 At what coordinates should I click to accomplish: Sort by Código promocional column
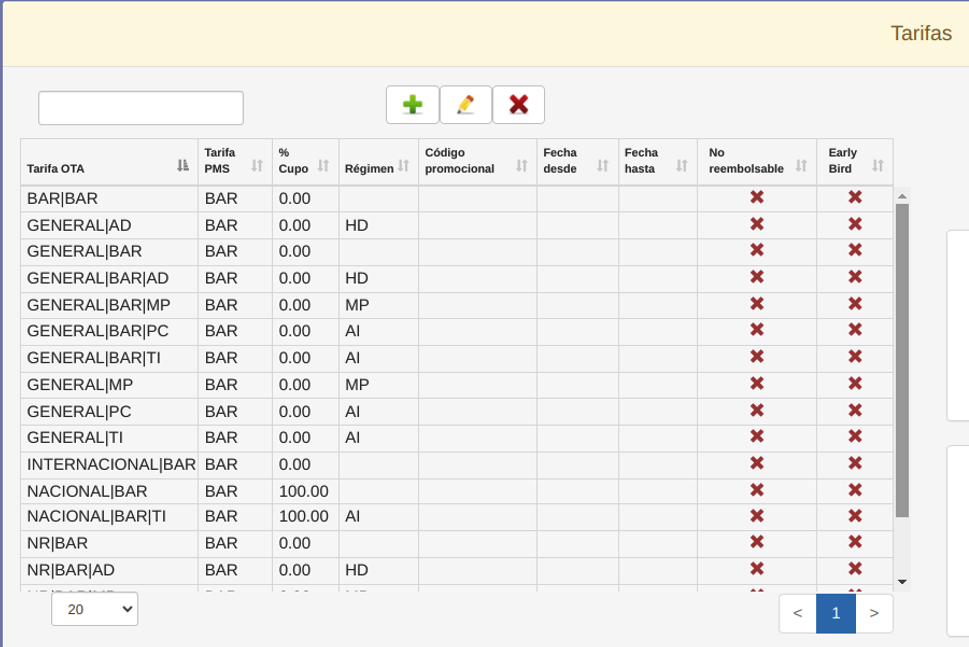[522, 166]
